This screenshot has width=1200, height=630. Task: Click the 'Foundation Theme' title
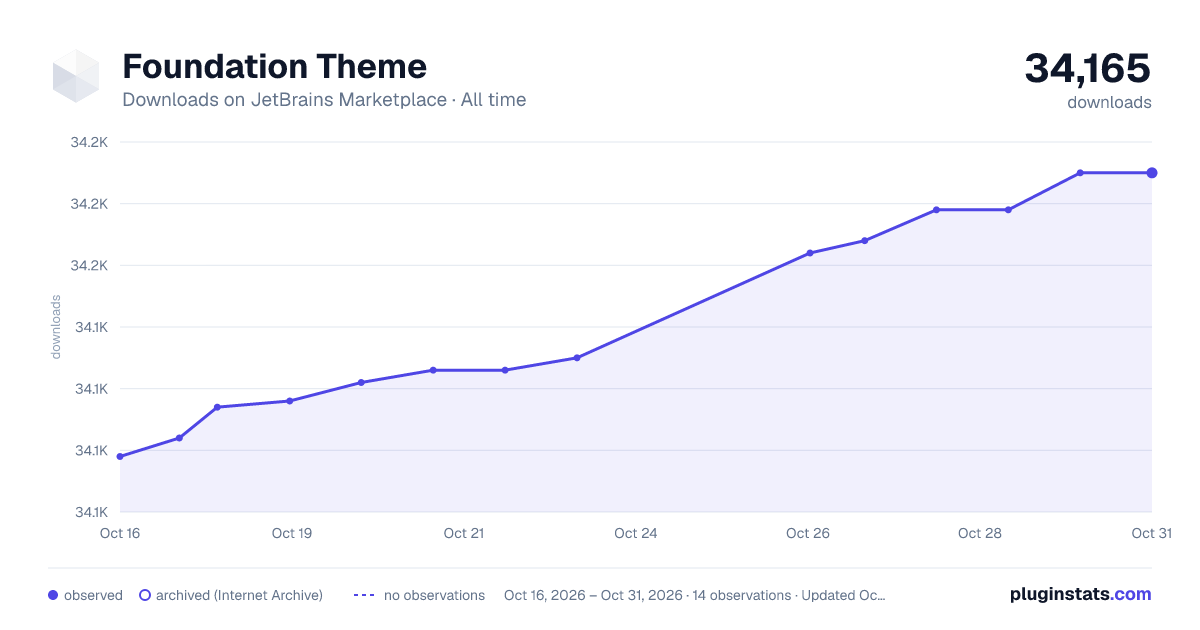274,67
